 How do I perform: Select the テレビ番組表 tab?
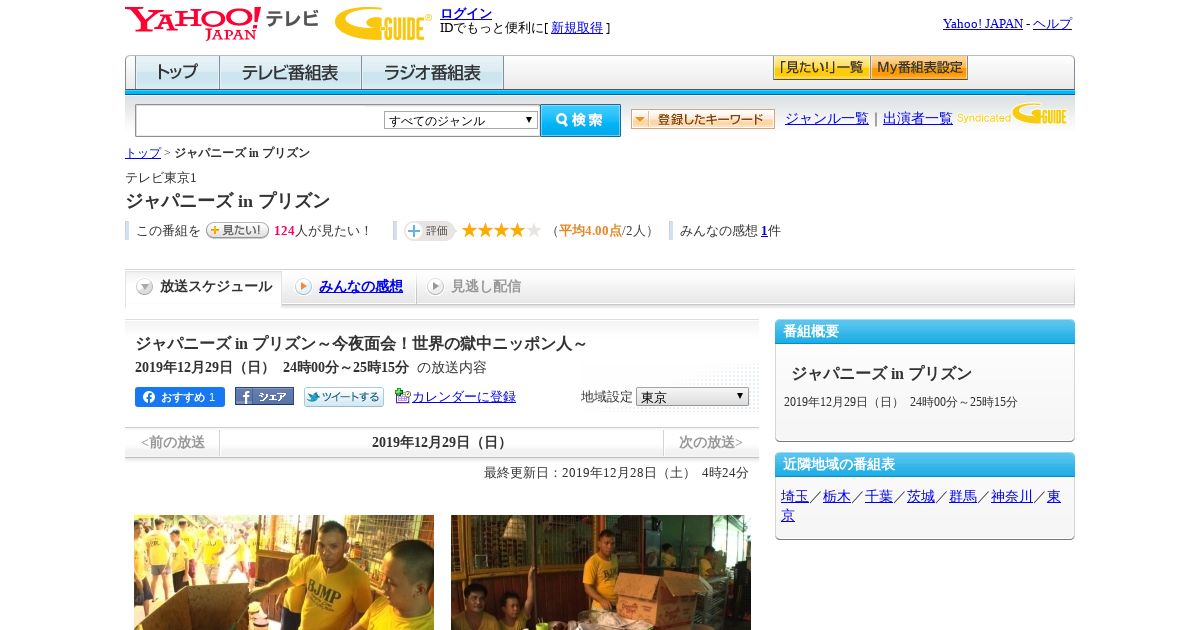(290, 73)
